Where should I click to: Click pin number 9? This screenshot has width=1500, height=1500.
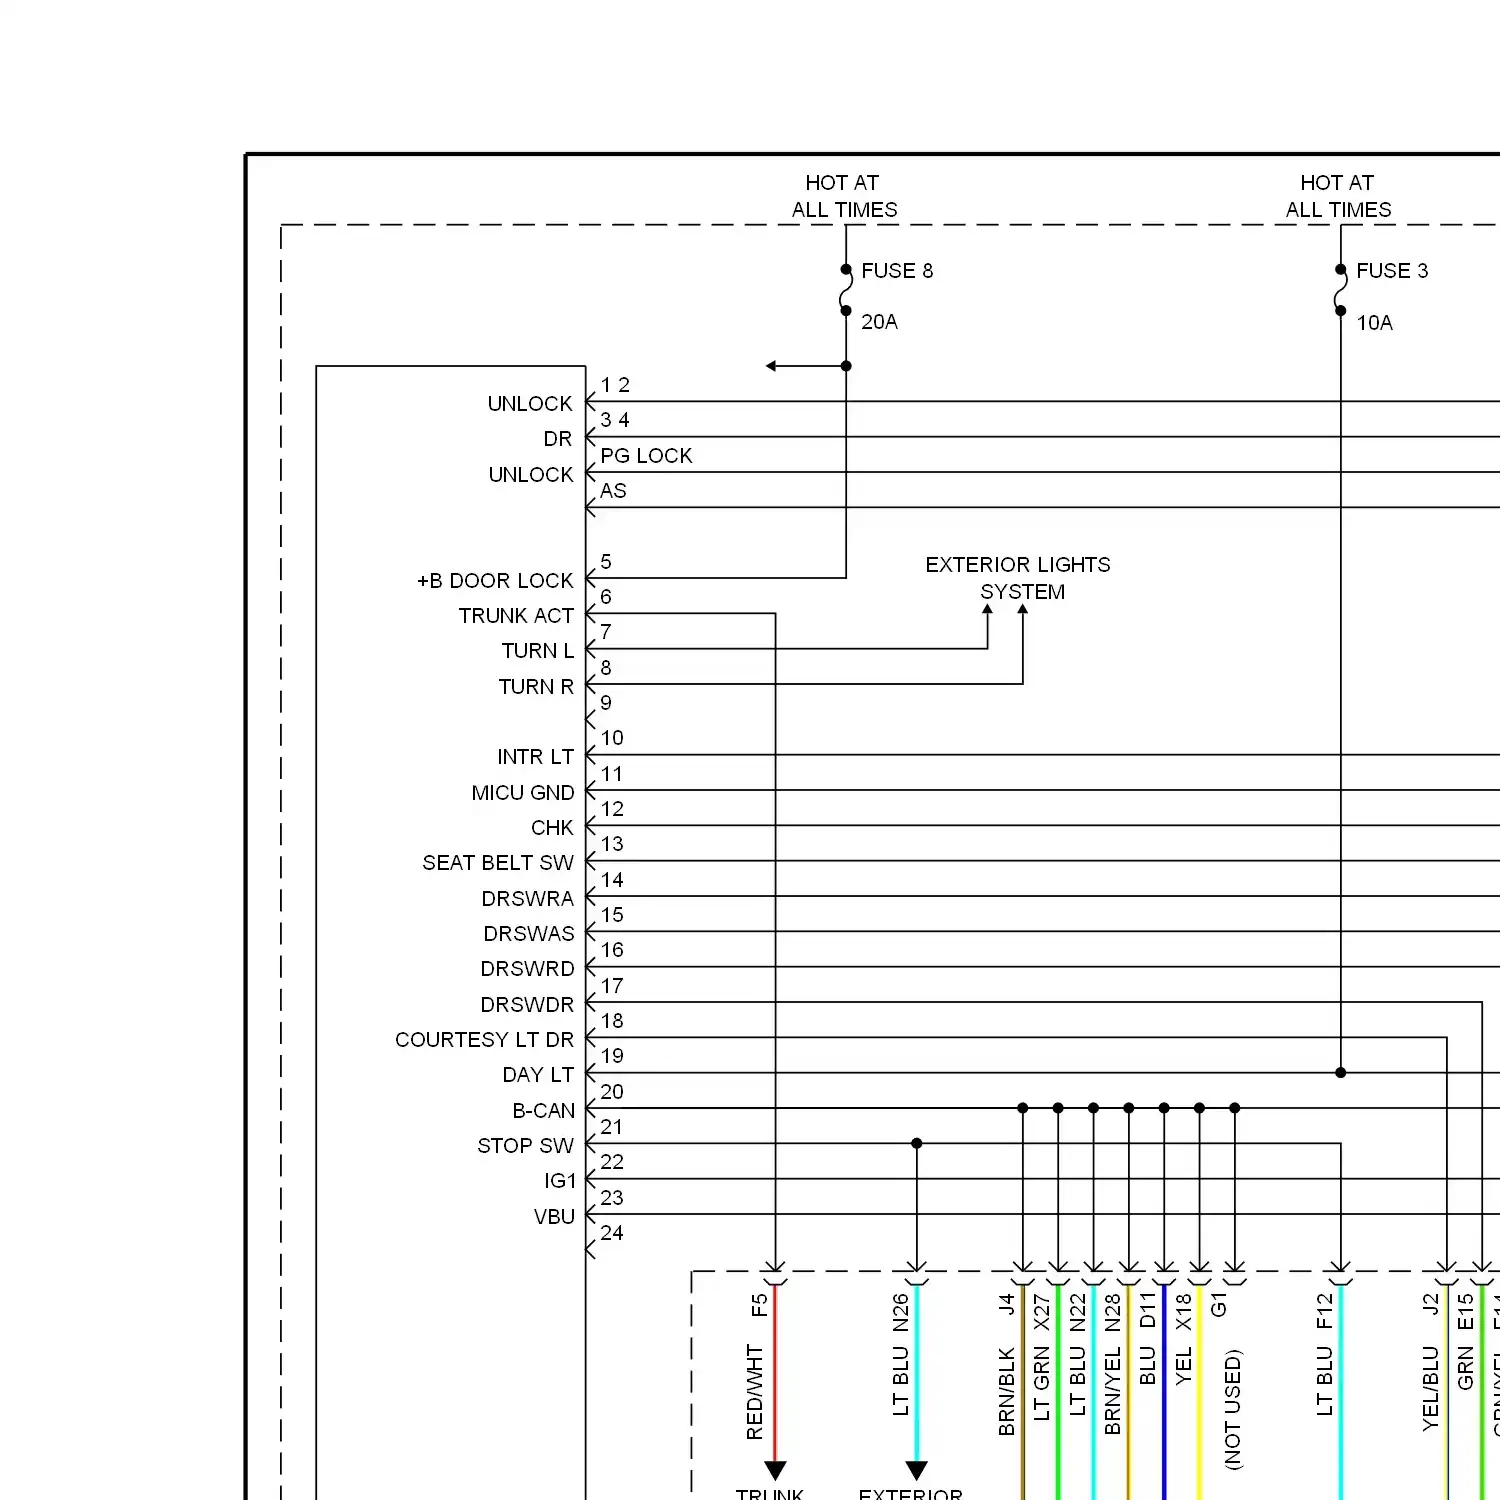pos(606,703)
